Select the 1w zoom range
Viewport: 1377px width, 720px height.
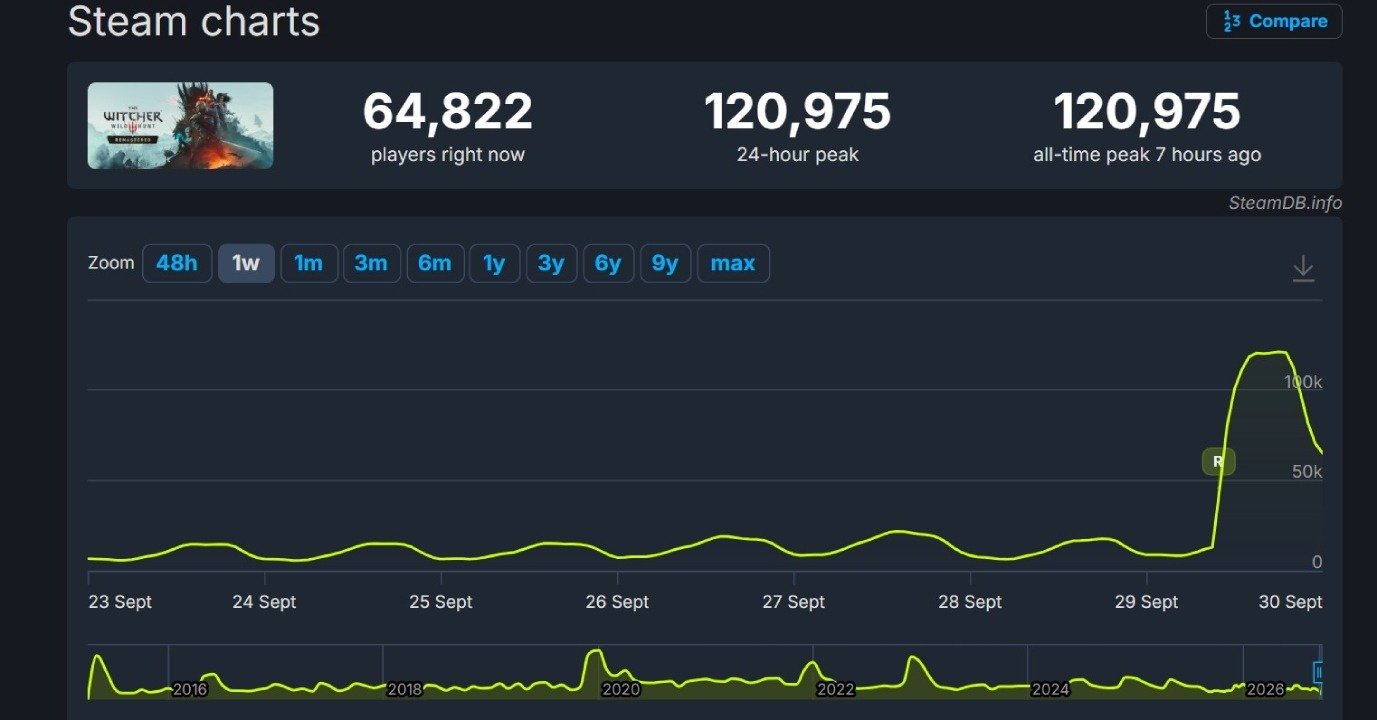pyautogui.click(x=246, y=264)
